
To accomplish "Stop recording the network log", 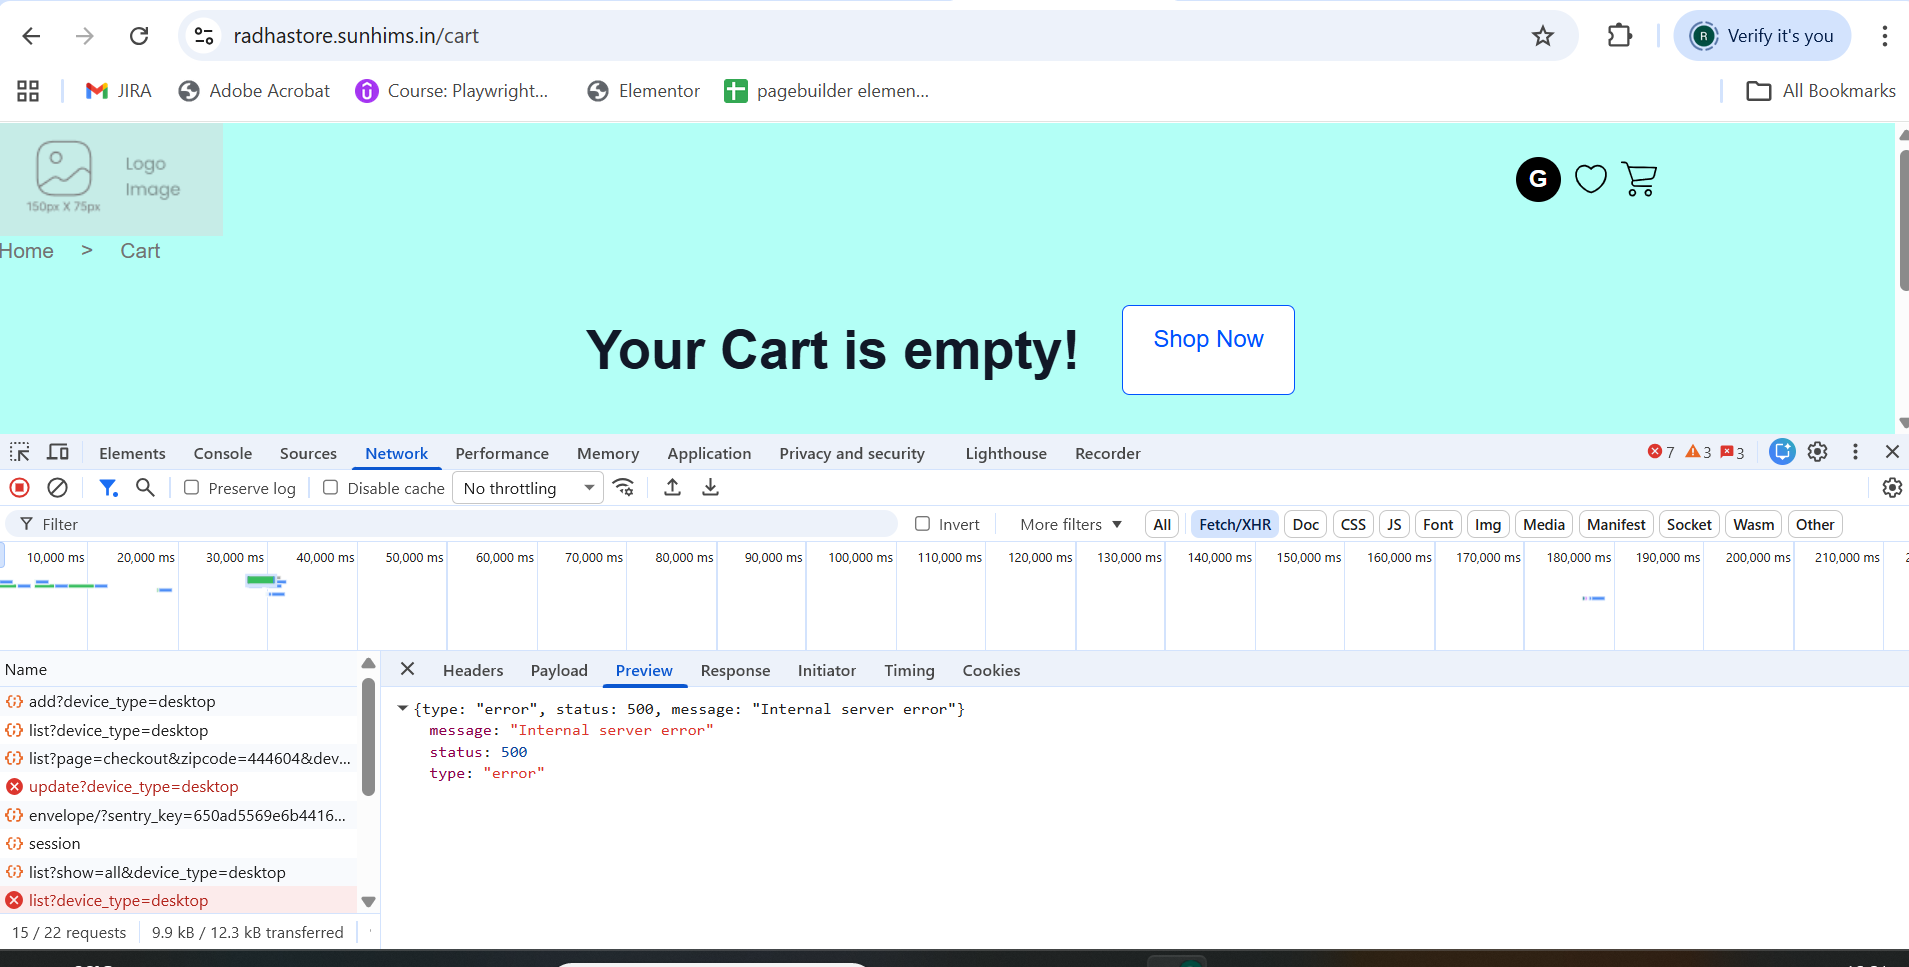I will (19, 488).
